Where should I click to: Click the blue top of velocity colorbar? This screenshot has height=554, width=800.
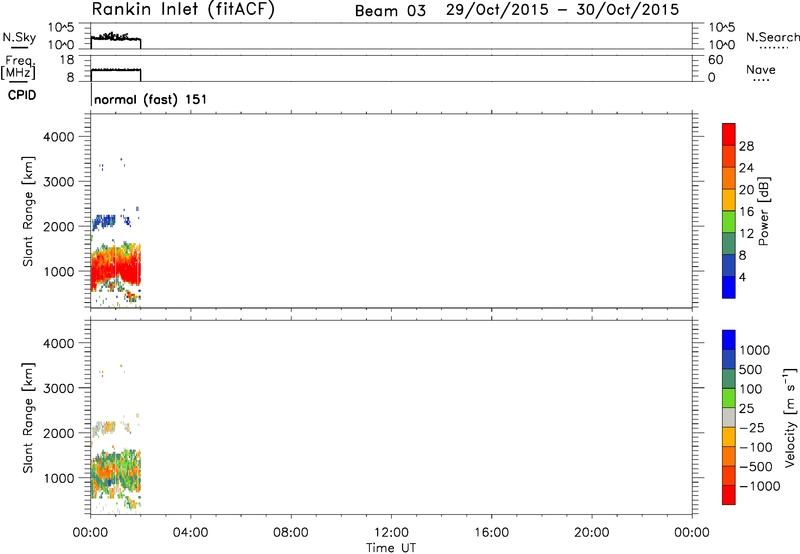(729, 340)
